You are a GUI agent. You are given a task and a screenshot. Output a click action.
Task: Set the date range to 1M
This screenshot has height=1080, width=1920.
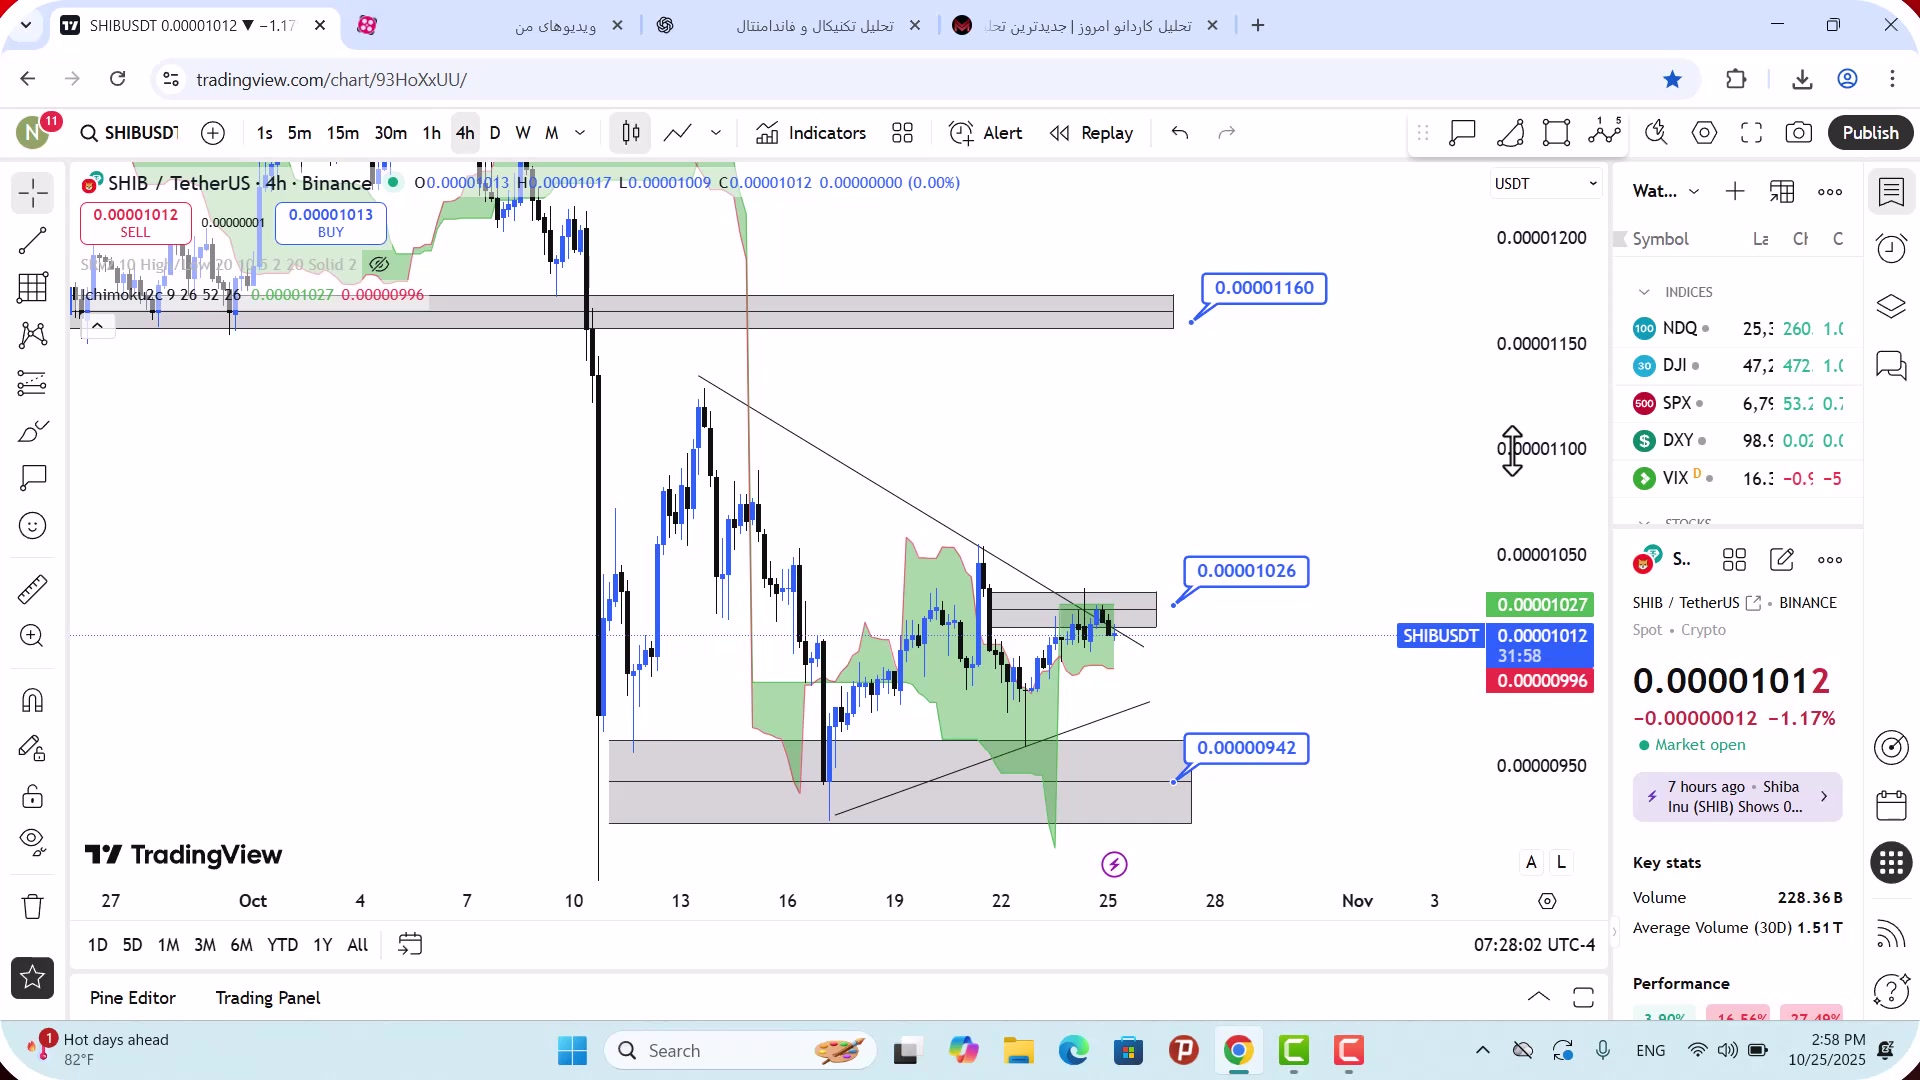(x=169, y=945)
